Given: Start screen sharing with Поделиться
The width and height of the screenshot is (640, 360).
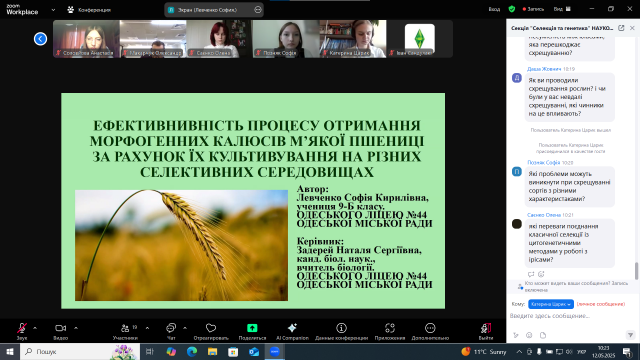Looking at the screenshot, I should pos(252,331).
